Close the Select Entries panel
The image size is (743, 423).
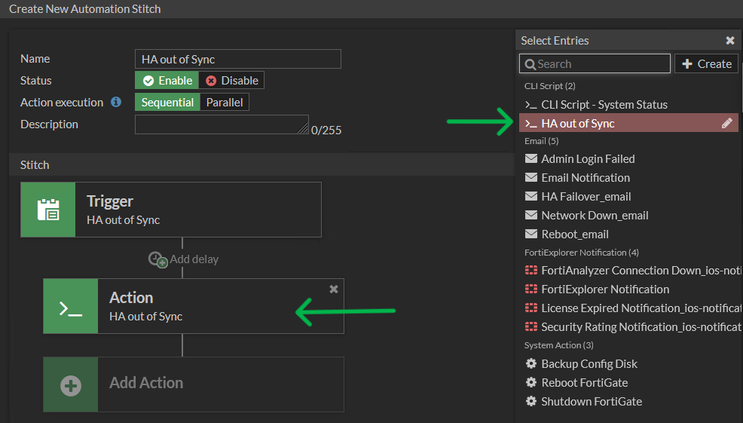tap(730, 41)
